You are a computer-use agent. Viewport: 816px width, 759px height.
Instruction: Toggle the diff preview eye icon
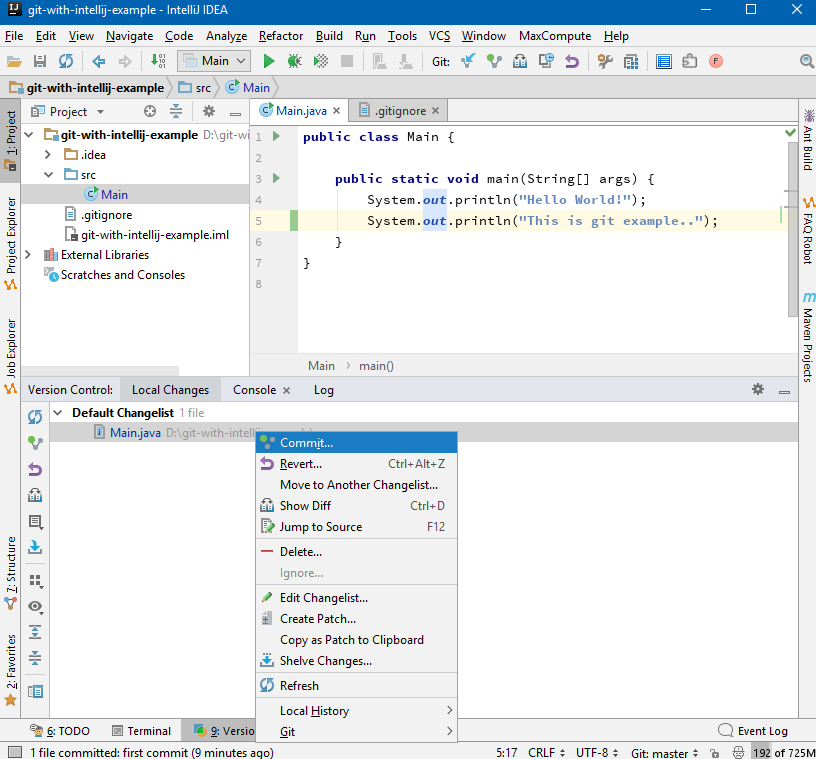pos(35,606)
